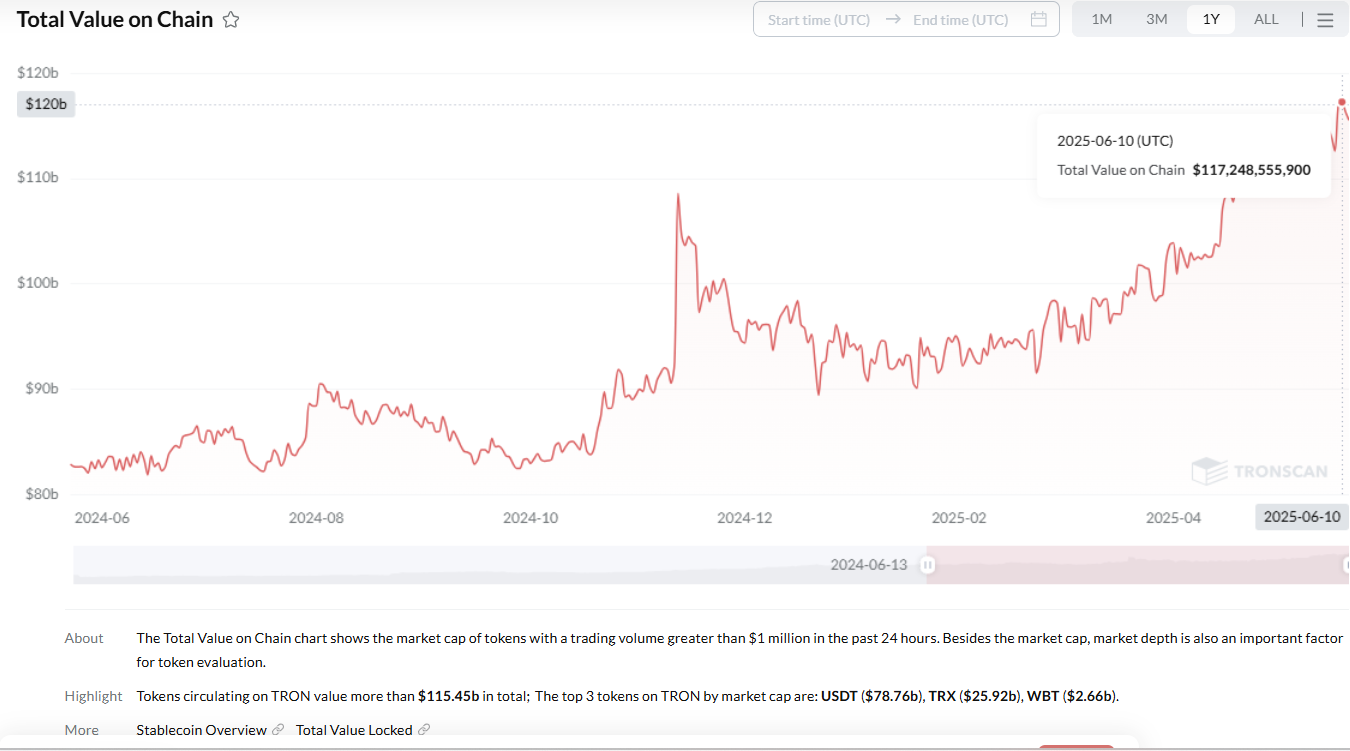Click the link icon beside Stablecoin Overview
The height and width of the screenshot is (751, 1350).
(x=278, y=730)
